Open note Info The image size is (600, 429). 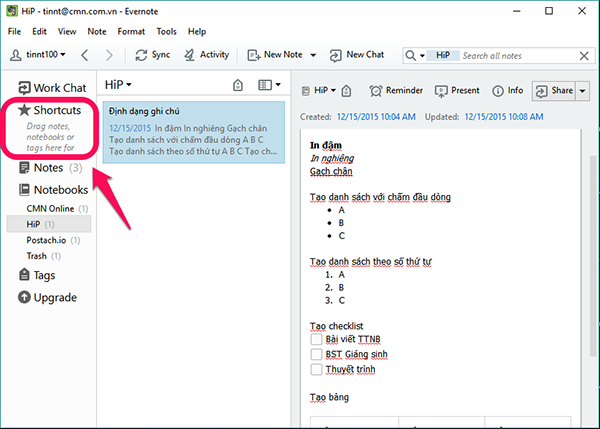[x=507, y=91]
